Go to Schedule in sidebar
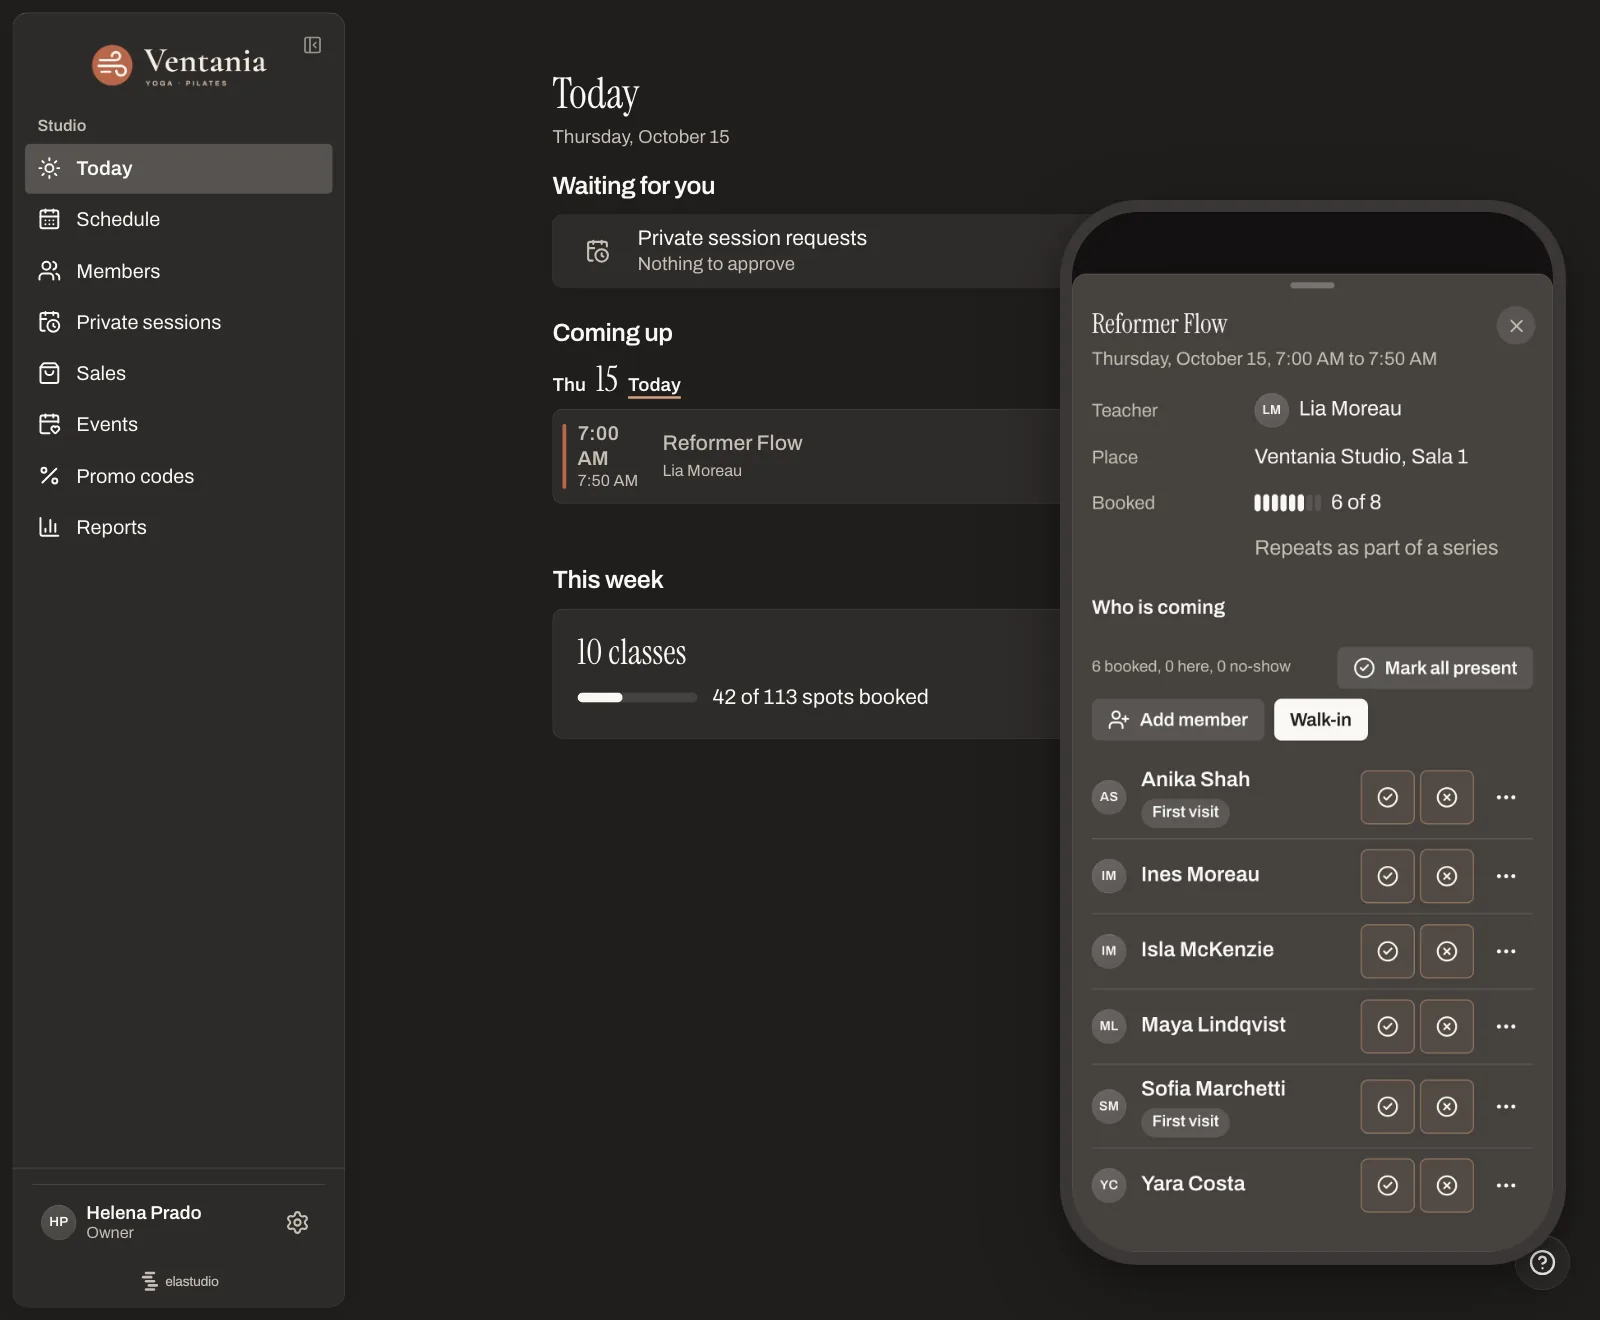 click(179, 219)
